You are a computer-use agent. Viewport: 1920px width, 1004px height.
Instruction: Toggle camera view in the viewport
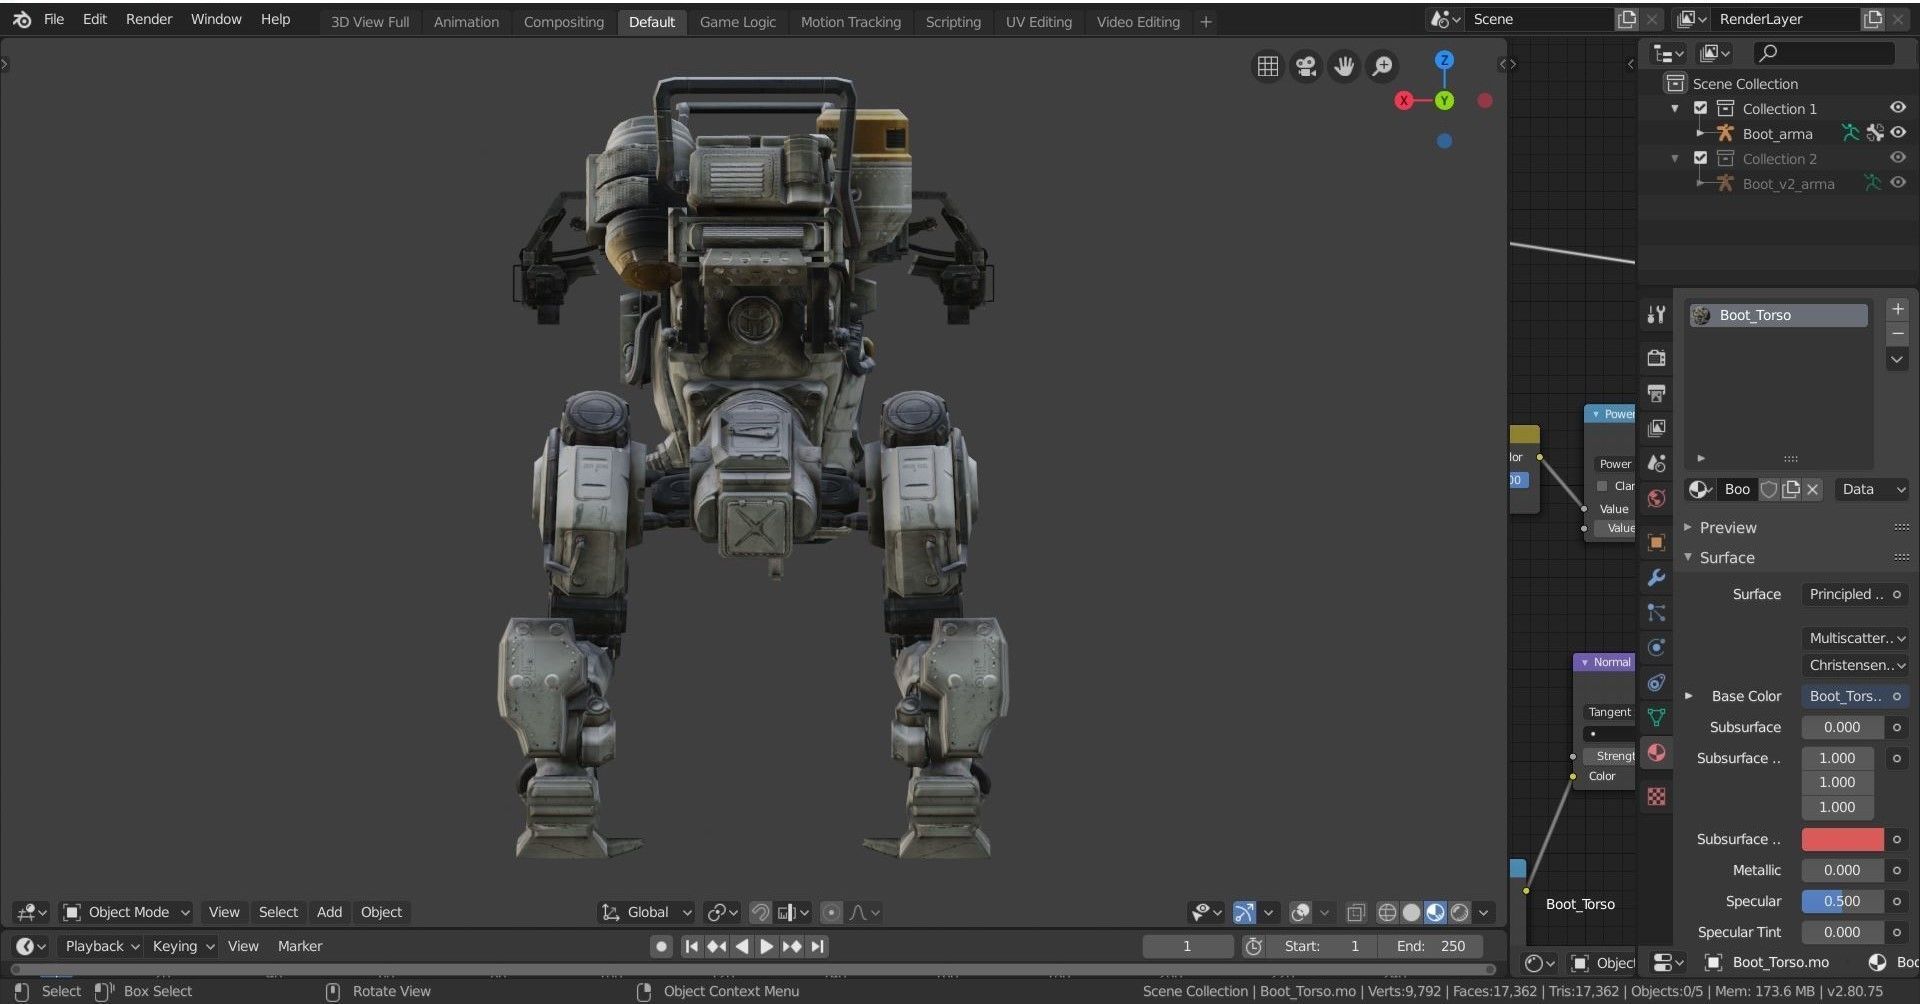[x=1305, y=66]
